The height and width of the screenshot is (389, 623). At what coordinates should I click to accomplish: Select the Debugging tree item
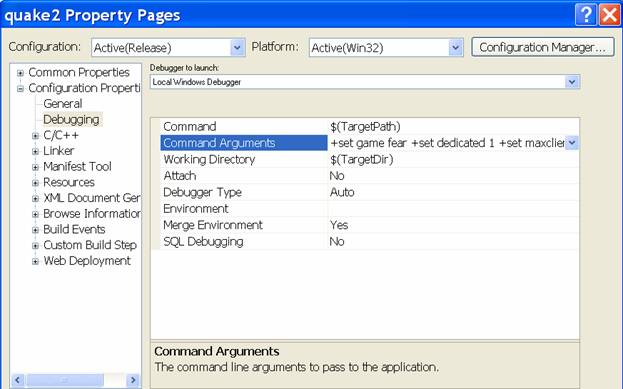tap(72, 120)
